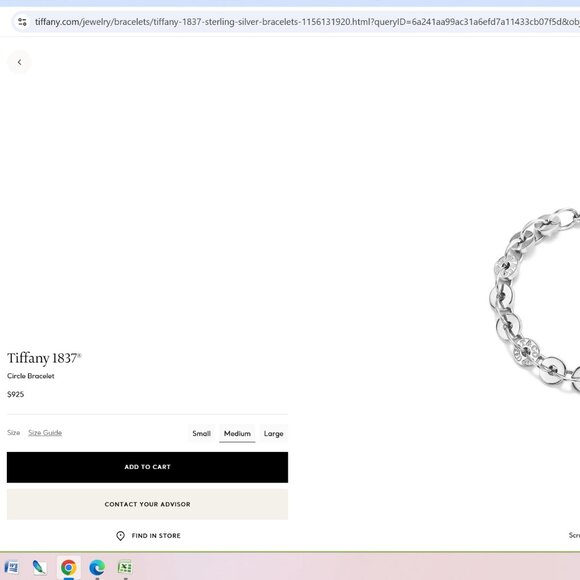Click the Tiffany URL in the address bar
The image size is (580, 580).
coord(307,22)
